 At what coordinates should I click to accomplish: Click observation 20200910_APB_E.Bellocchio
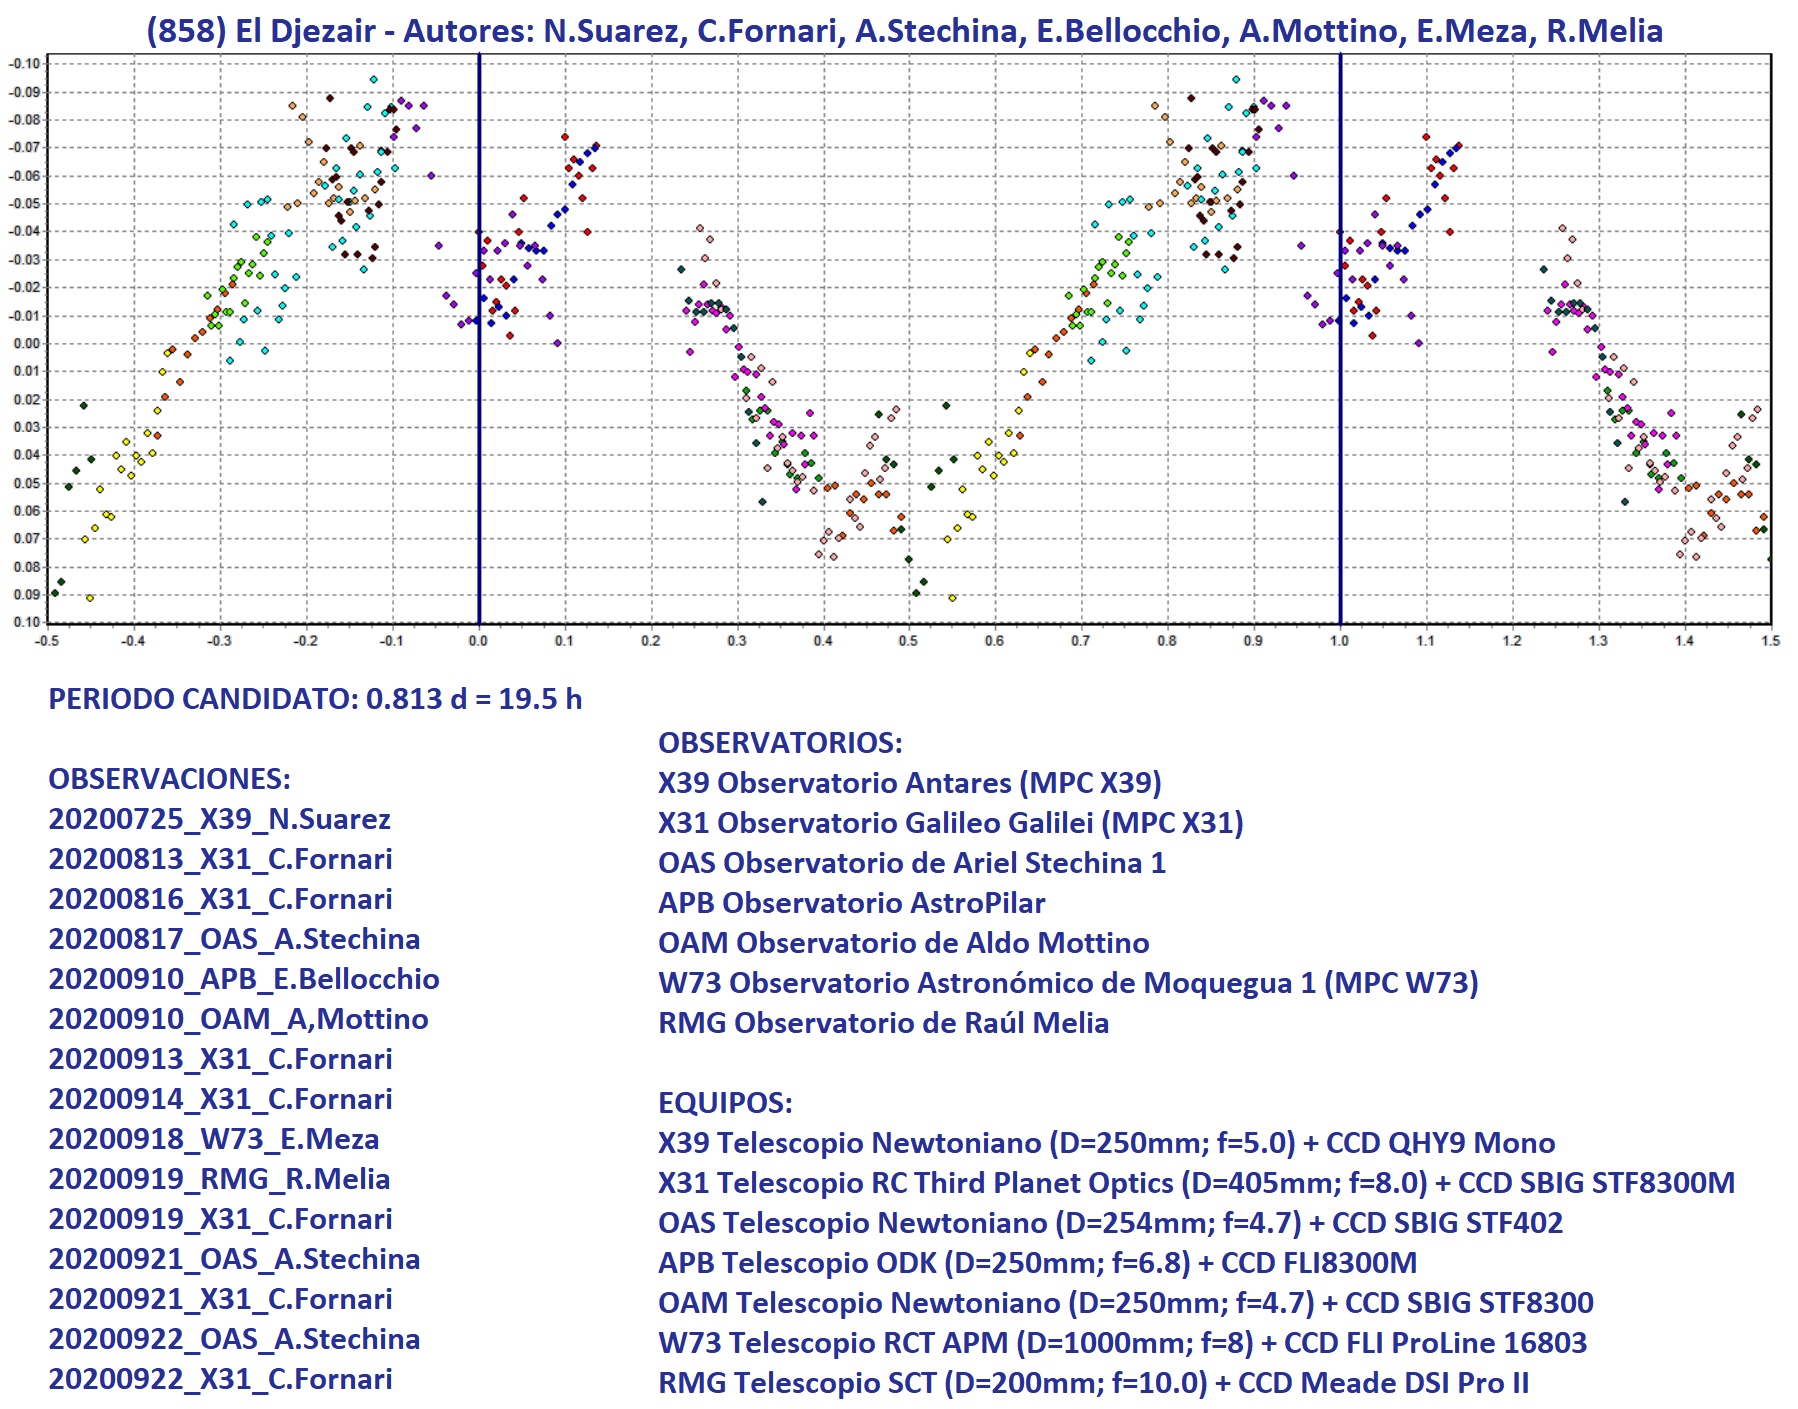(x=244, y=979)
